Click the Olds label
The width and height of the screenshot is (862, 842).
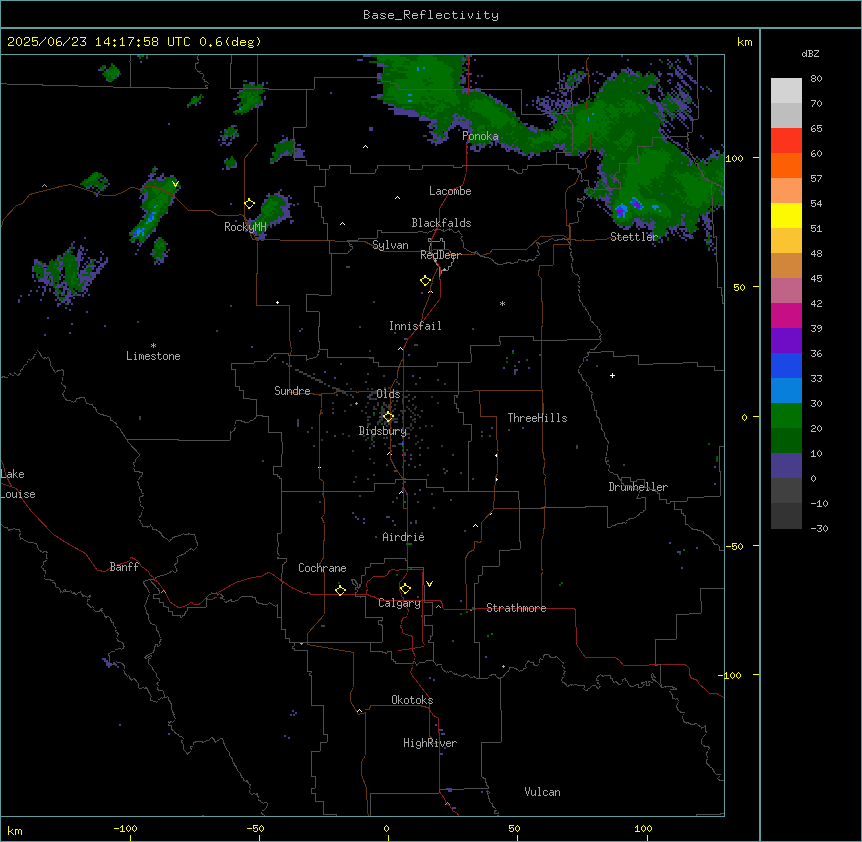(388, 394)
